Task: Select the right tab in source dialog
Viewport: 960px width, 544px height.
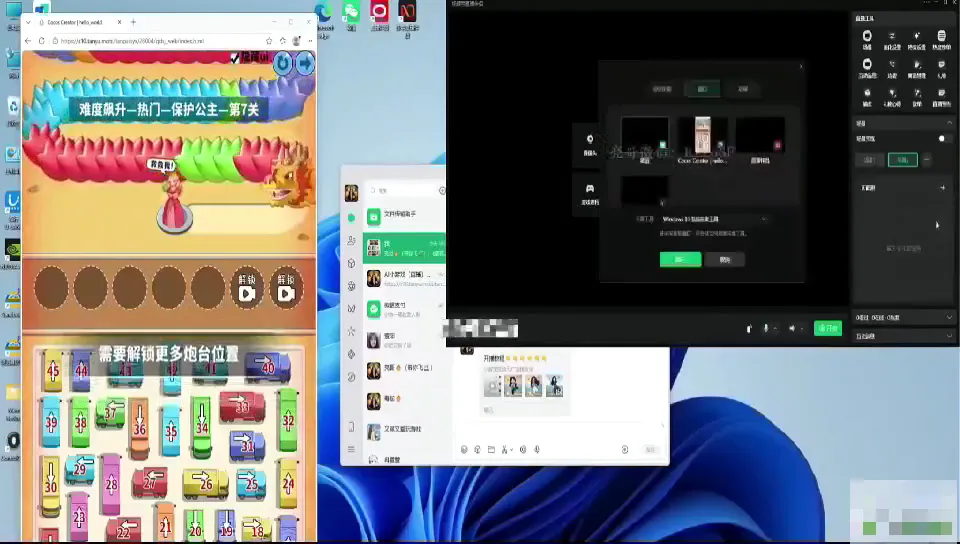Action: [x=743, y=89]
